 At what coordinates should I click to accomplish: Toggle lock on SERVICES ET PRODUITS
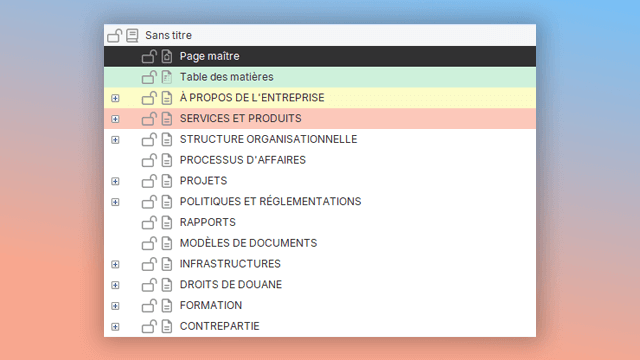point(149,119)
